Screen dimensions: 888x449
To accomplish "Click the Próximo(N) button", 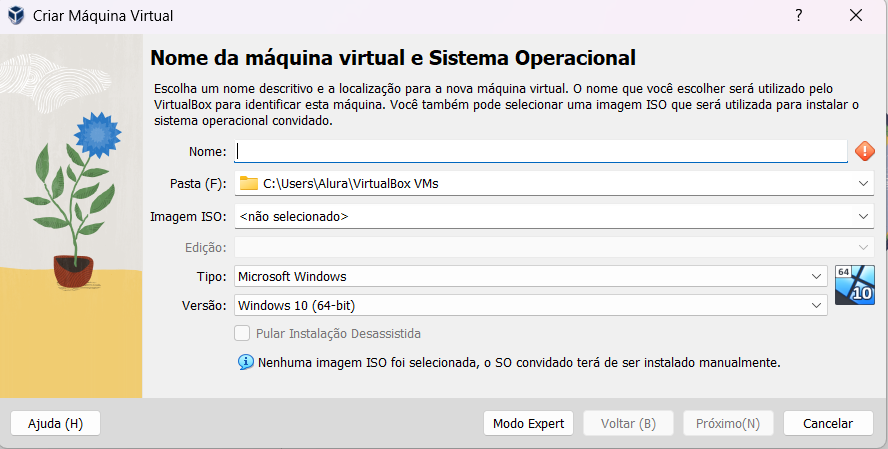I will point(728,424).
